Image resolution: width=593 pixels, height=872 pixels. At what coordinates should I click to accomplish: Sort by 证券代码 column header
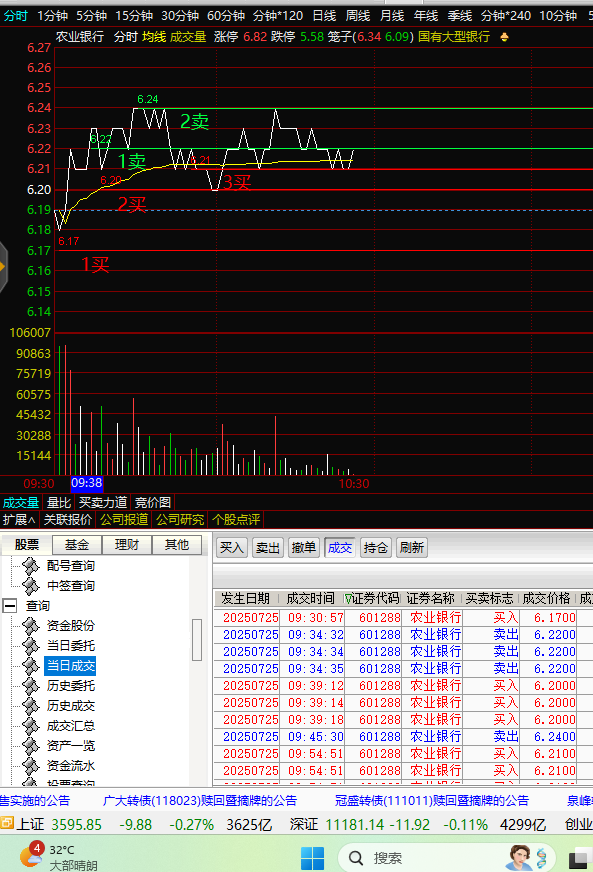pyautogui.click(x=372, y=598)
